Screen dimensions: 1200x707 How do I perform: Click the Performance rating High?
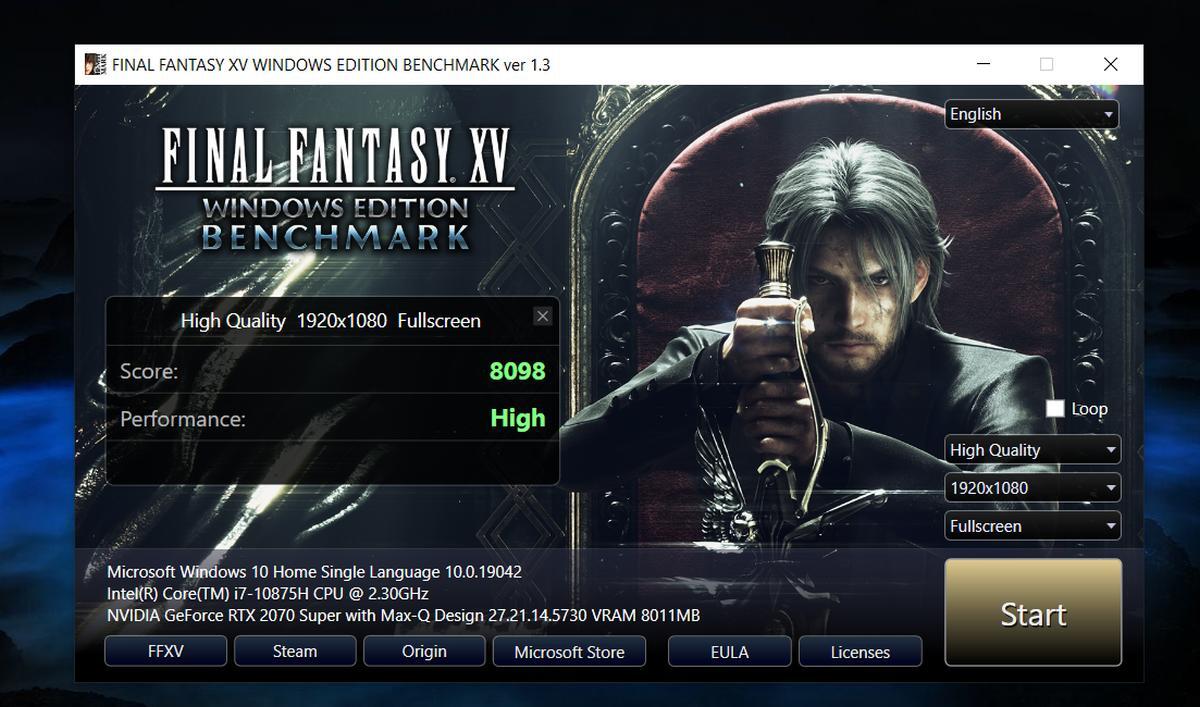[x=518, y=418]
